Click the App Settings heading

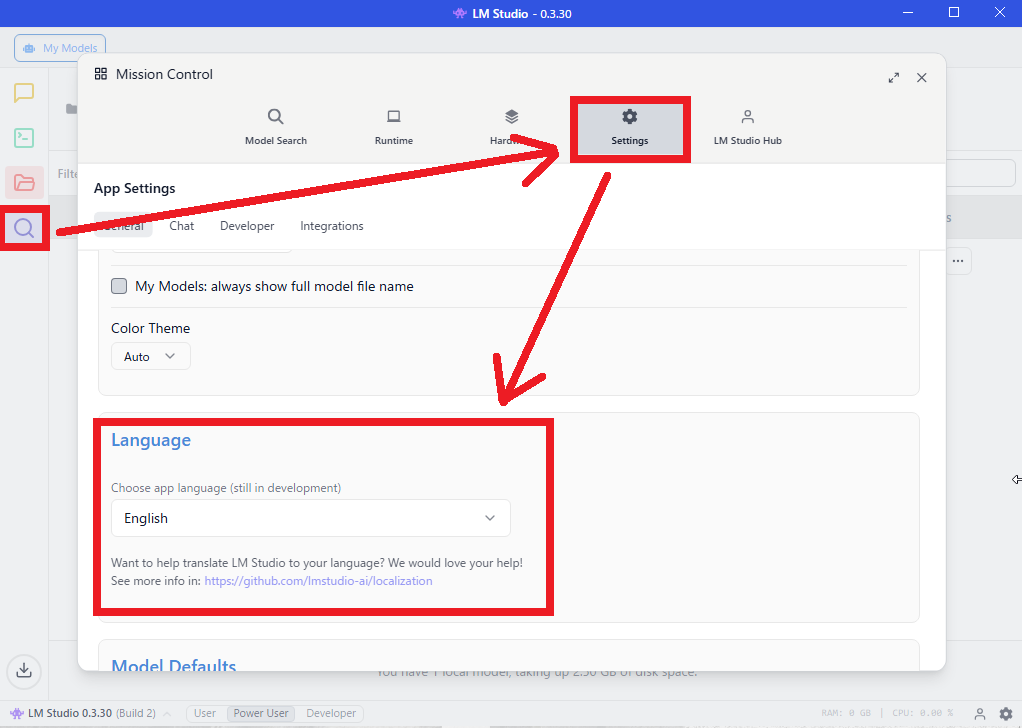(x=135, y=188)
